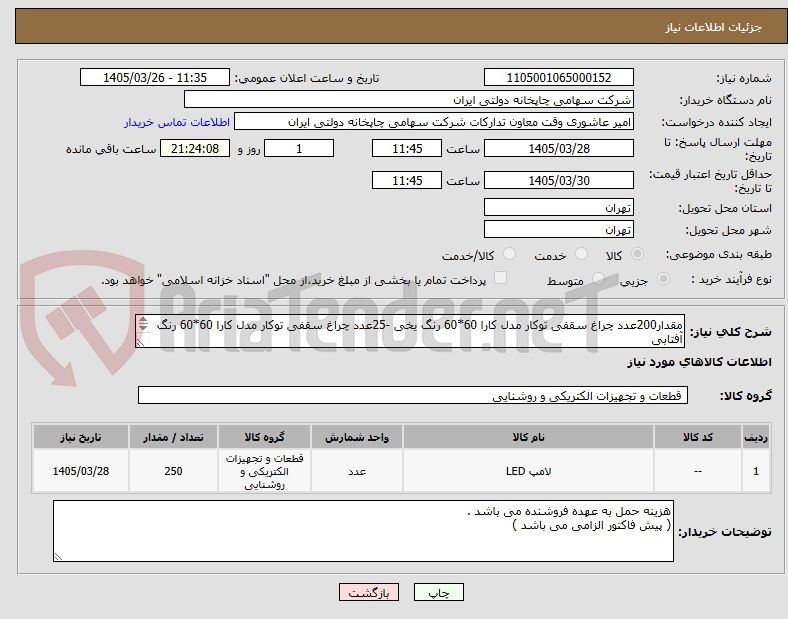Click the لامپ LED item cell

point(528,471)
